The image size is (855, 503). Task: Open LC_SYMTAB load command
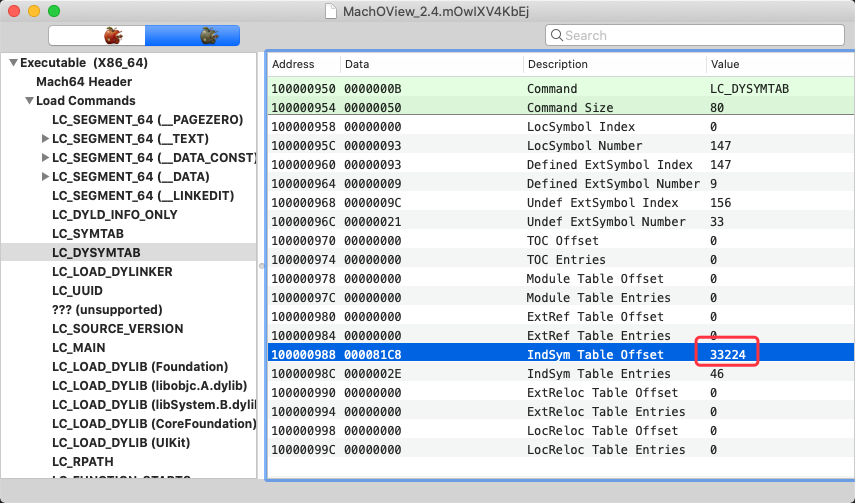click(88, 234)
